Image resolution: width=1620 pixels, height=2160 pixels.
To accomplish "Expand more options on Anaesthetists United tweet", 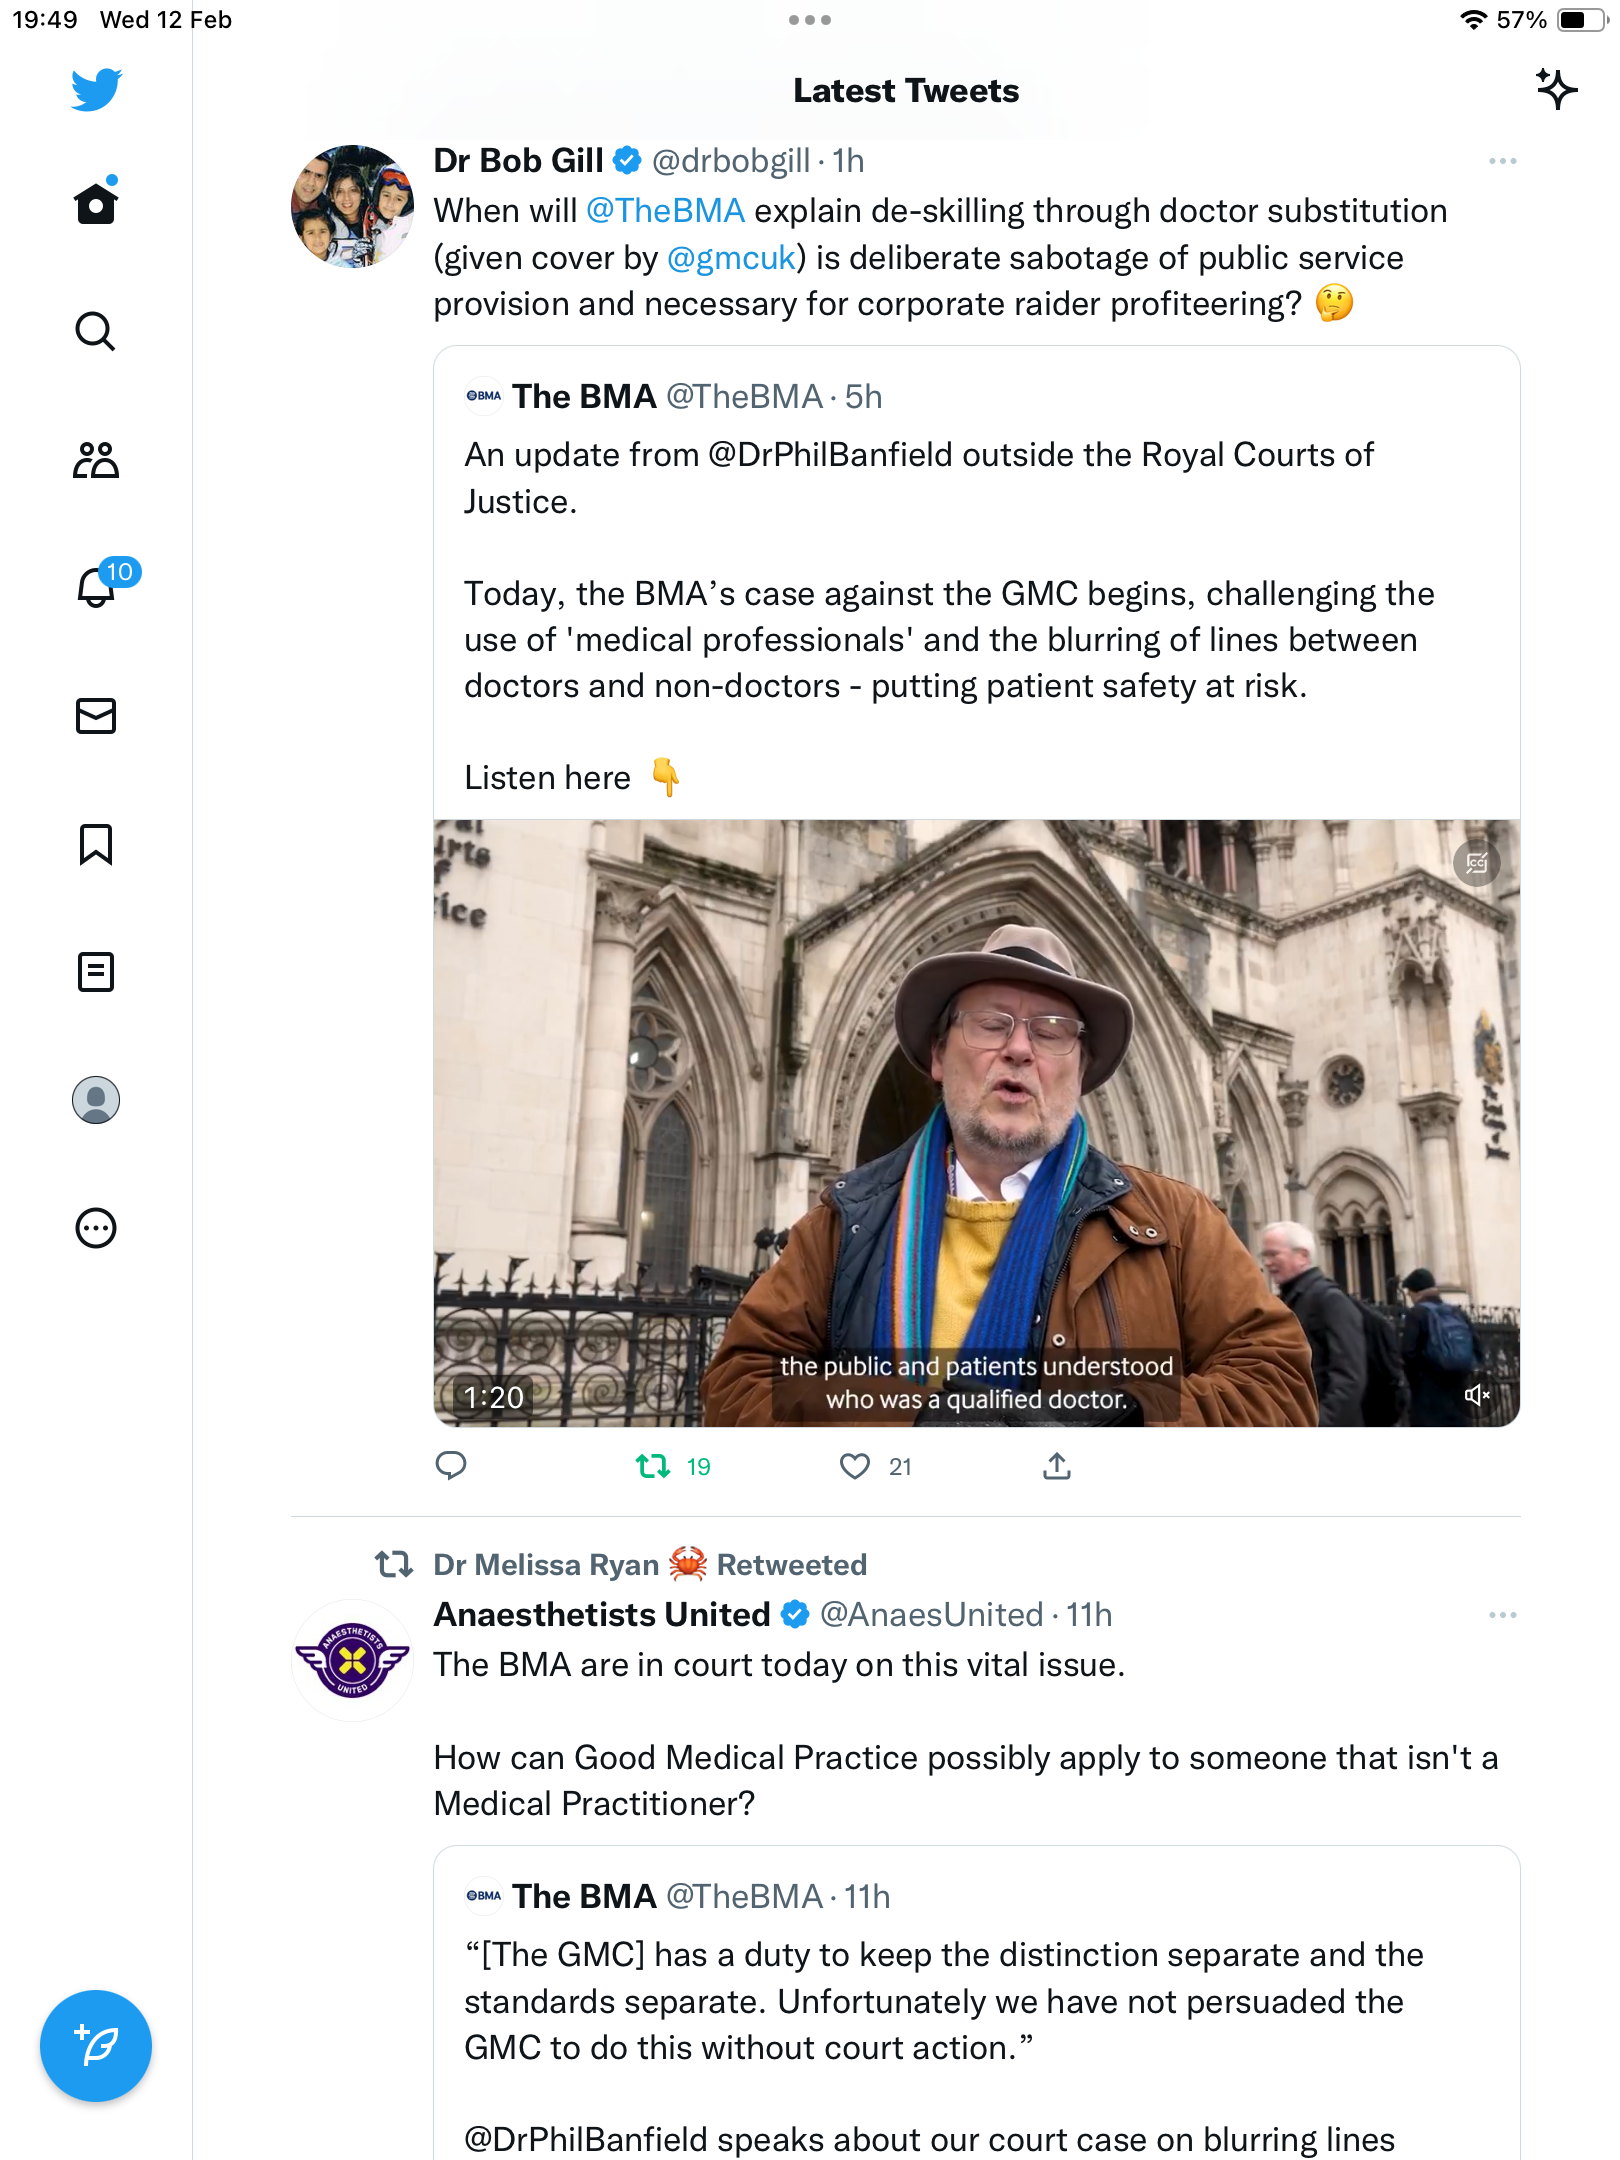I will [1502, 1615].
